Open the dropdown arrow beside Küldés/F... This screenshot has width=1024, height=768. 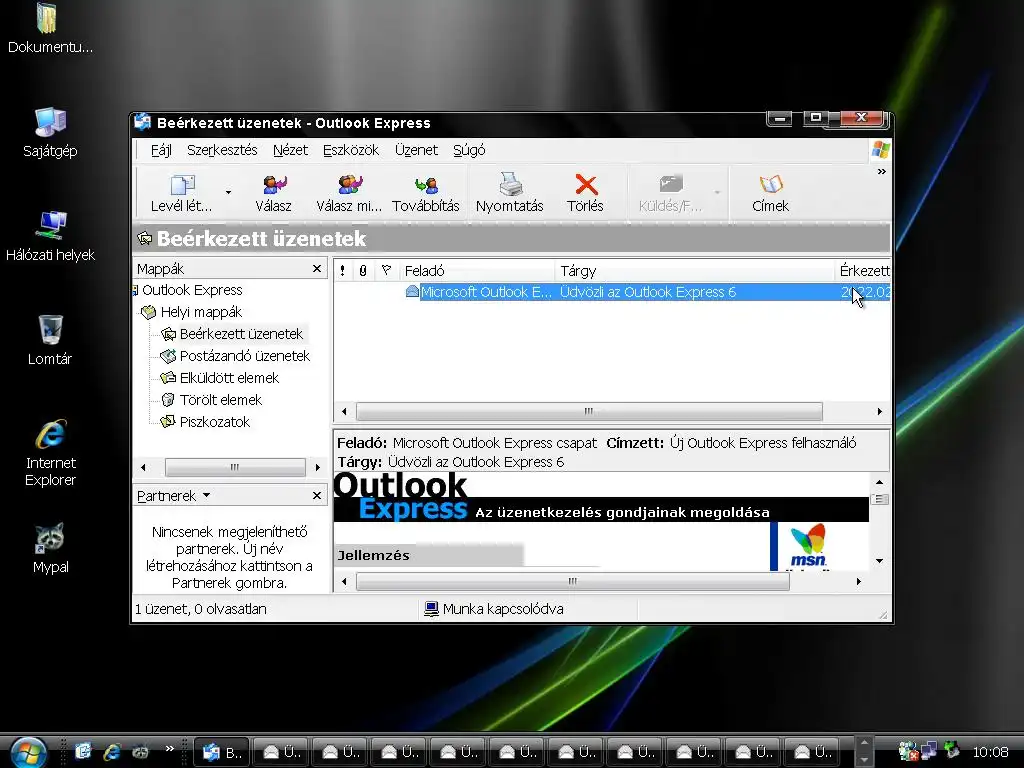point(717,193)
